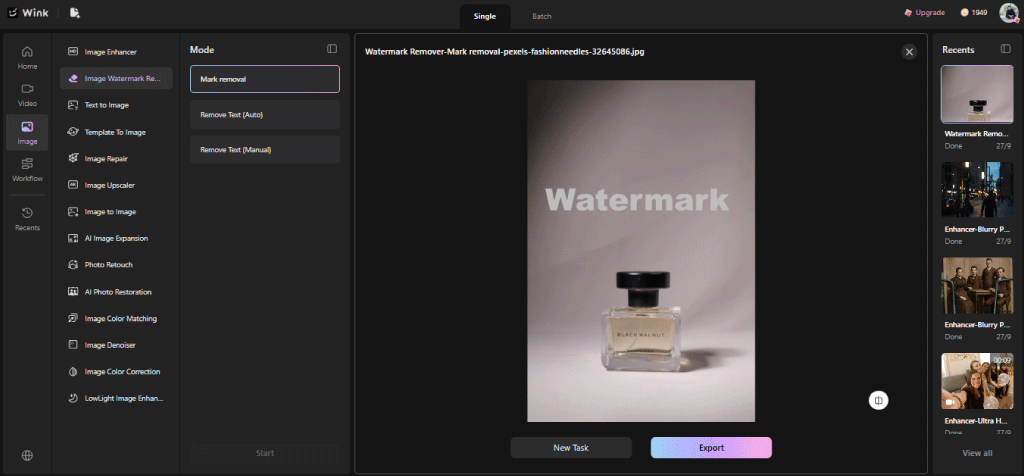The height and width of the screenshot is (476, 1024).
Task: Select Remove Text (Auto) mode
Action: 265,115
